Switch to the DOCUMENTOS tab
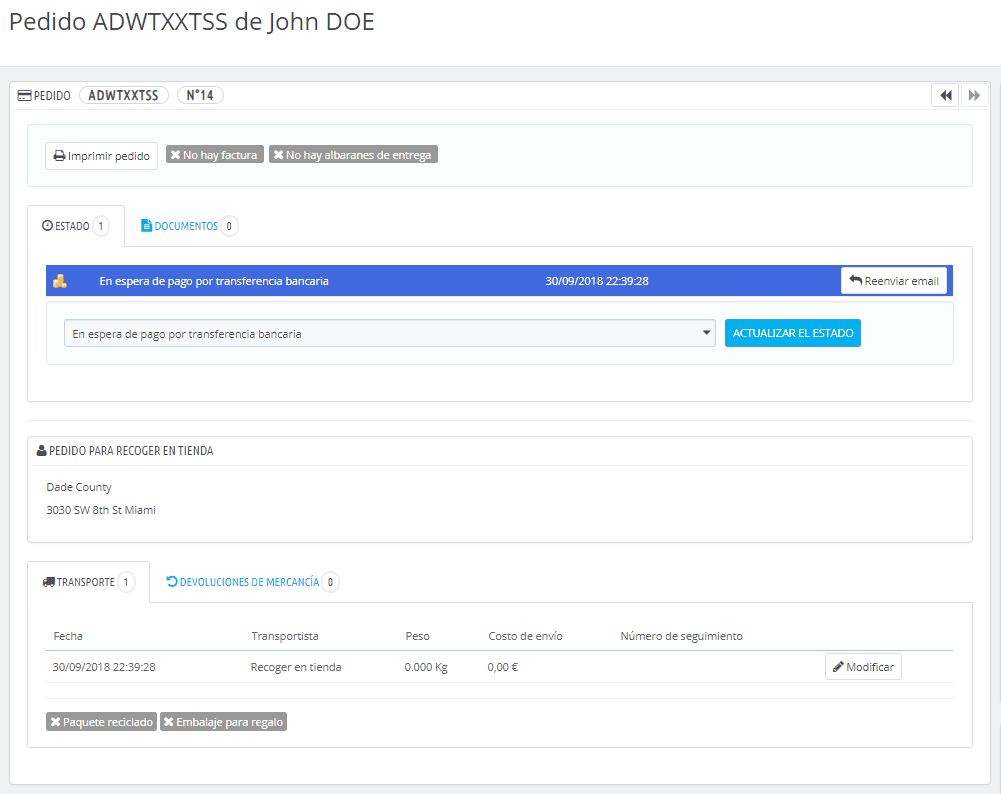 [x=187, y=225]
